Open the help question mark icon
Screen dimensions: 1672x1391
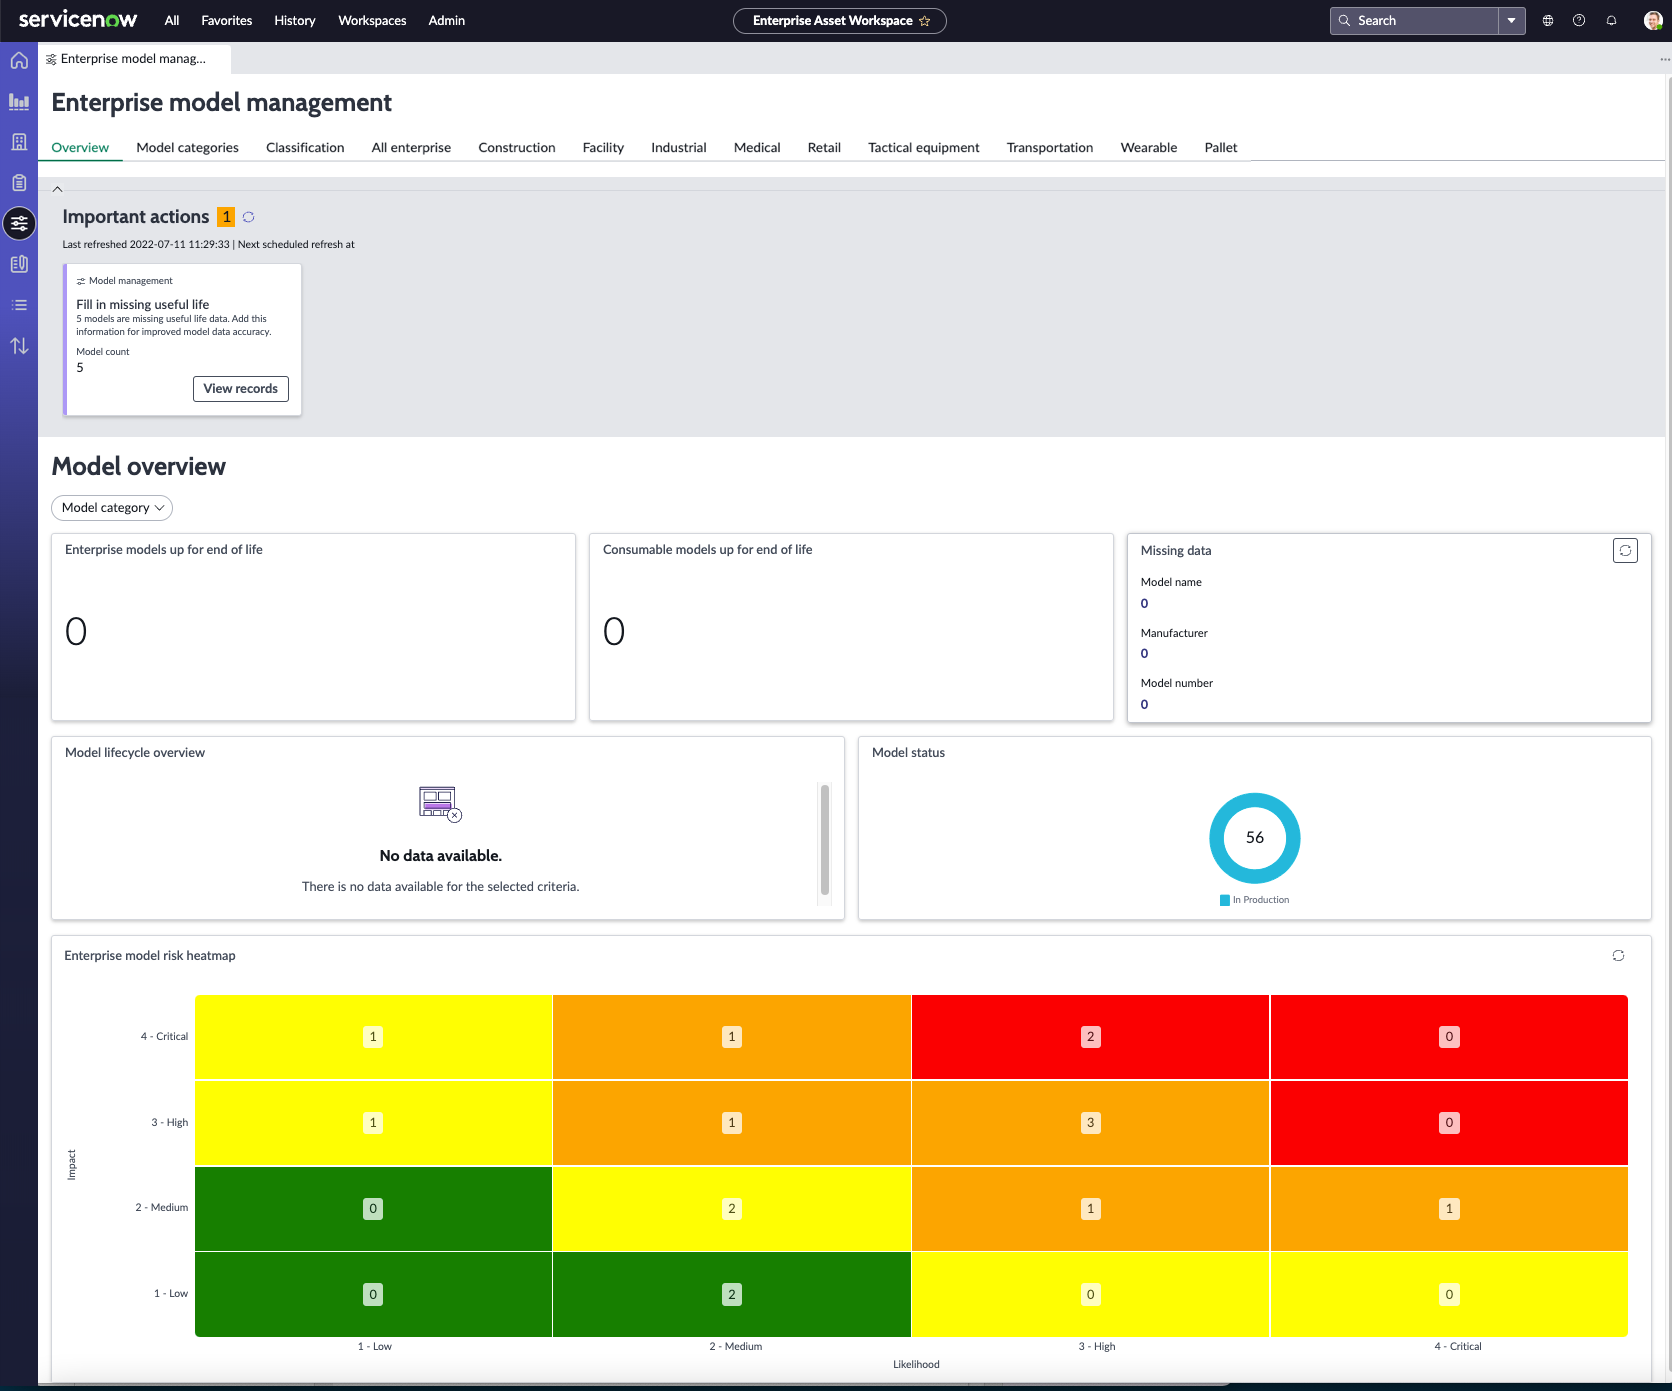tap(1579, 21)
